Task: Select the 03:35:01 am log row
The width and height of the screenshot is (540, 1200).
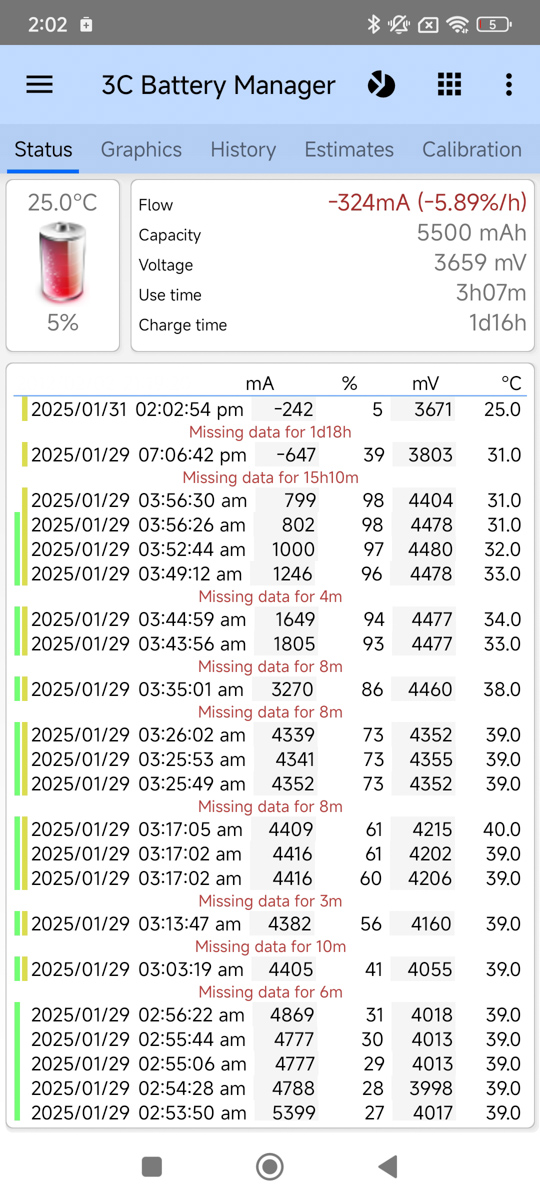Action: coord(270,689)
